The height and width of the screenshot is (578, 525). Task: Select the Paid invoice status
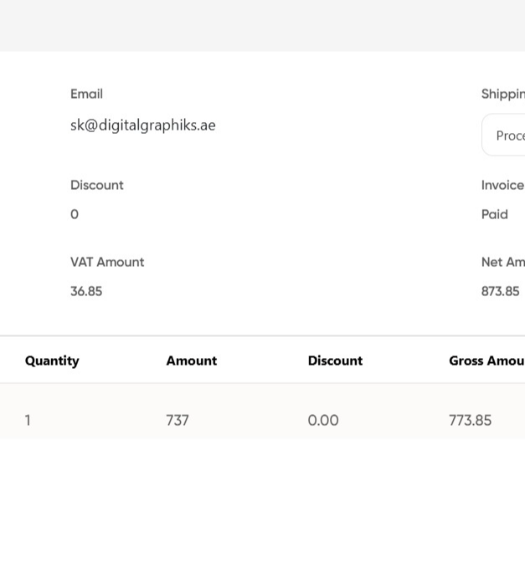click(x=494, y=214)
